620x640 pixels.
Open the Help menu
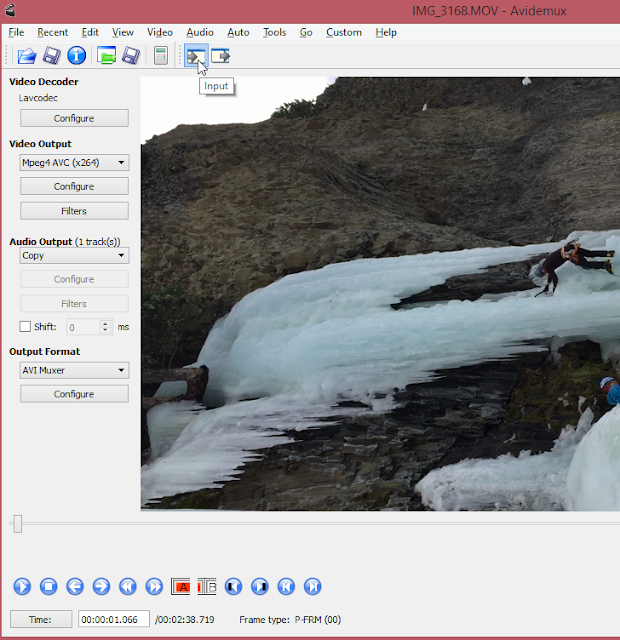386,32
